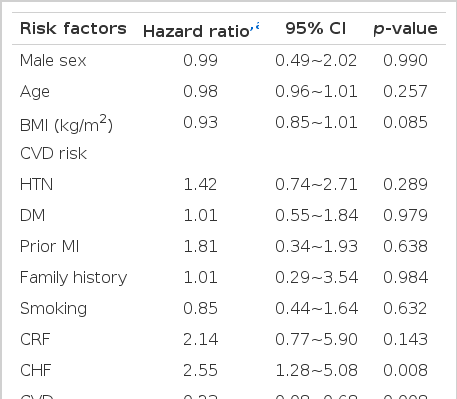Select the 95% CI column header
Screen dimensions: 457x399
click(316, 28)
